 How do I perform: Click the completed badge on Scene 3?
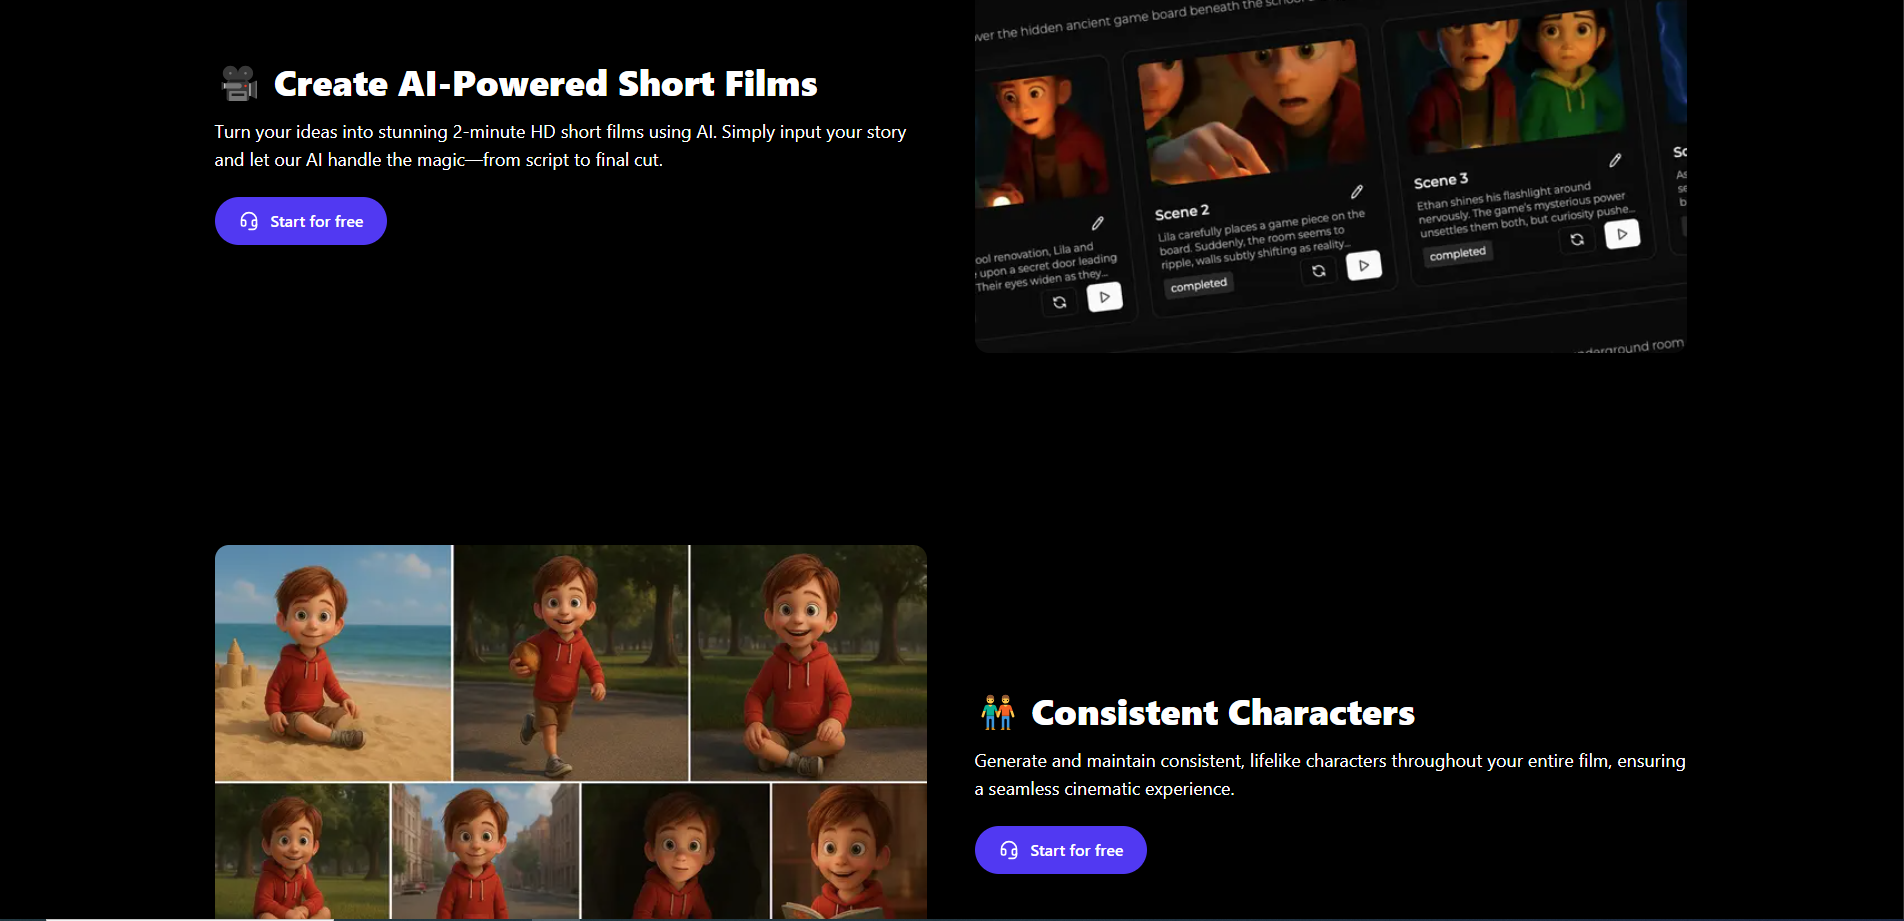click(1458, 252)
